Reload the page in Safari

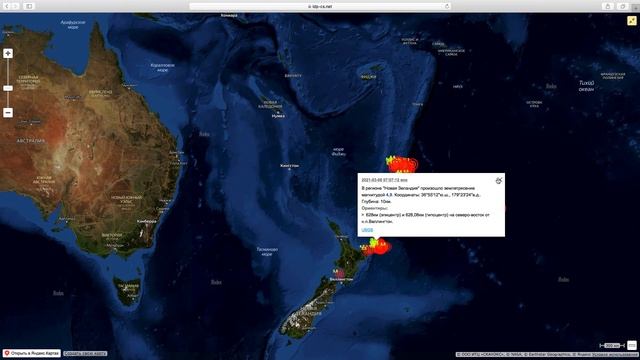click(447, 7)
